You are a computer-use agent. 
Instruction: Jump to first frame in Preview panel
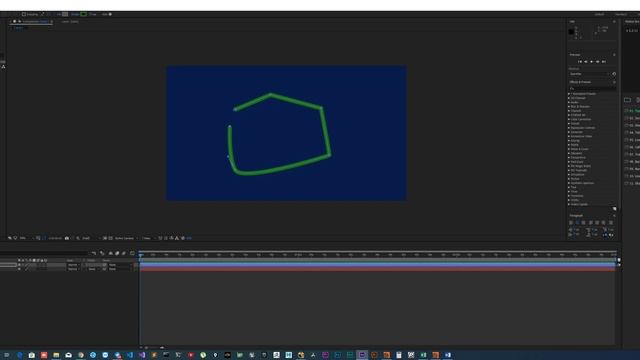coord(580,62)
